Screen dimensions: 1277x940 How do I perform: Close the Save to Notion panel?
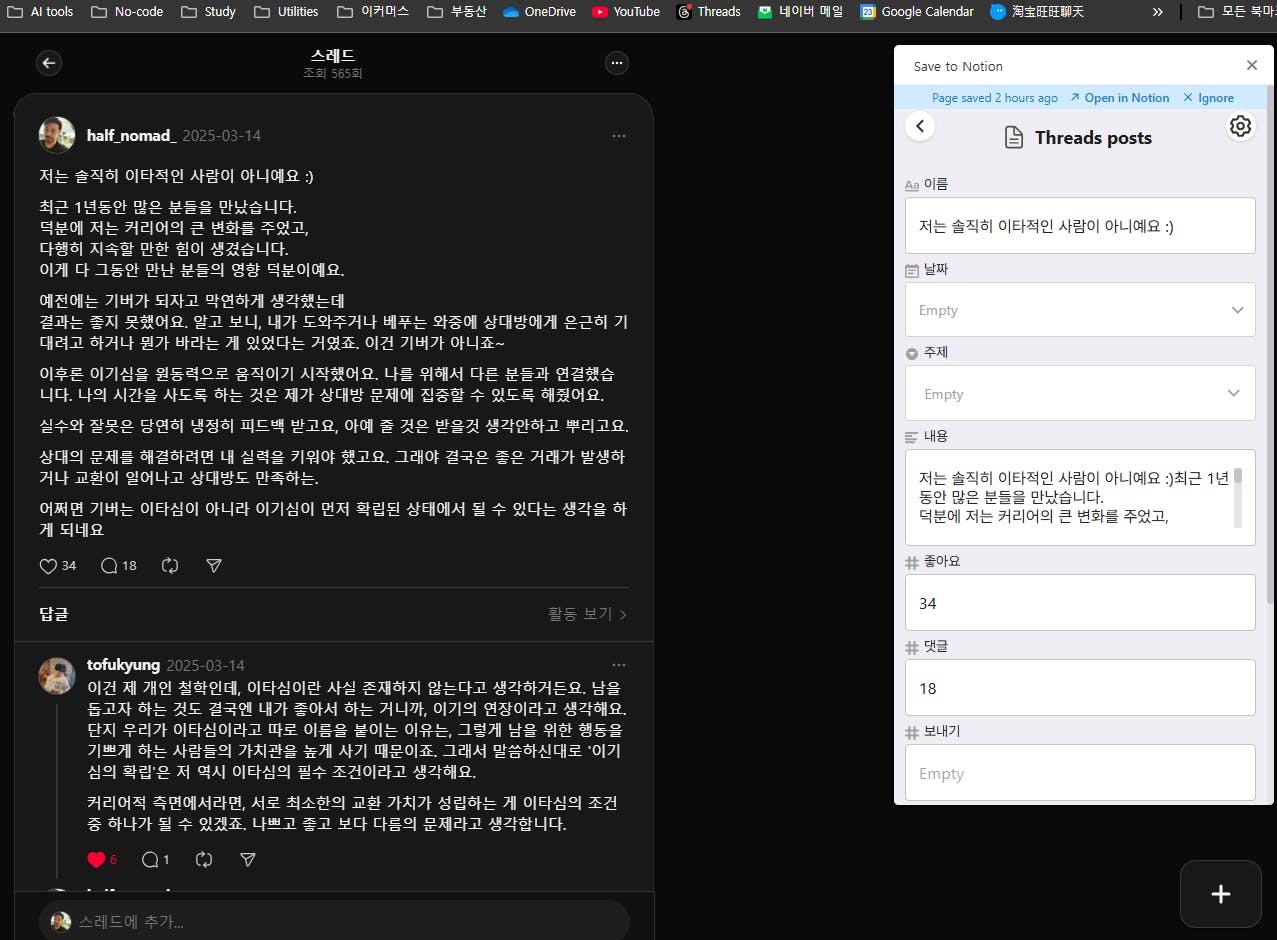coord(1252,65)
